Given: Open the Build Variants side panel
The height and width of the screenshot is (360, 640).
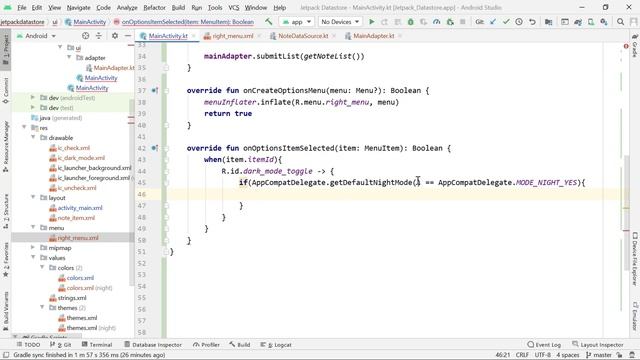Looking at the screenshot, I should 6,311.
